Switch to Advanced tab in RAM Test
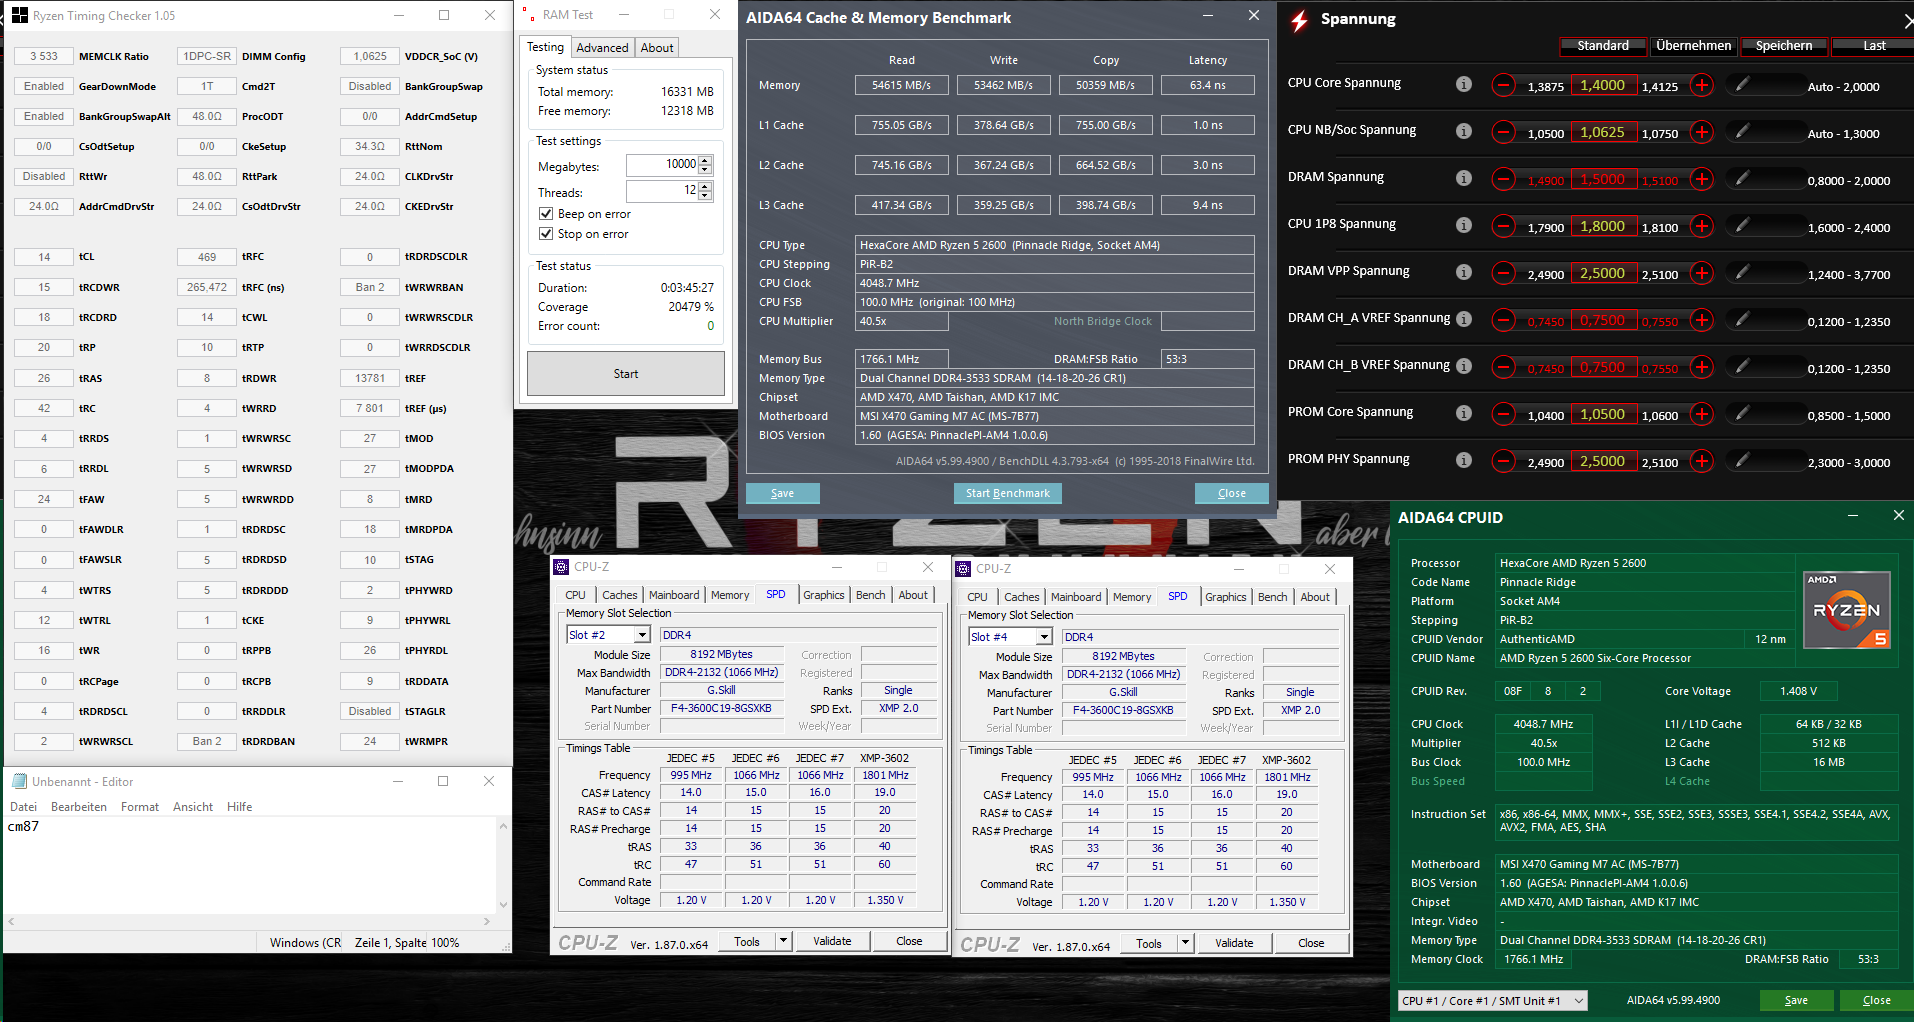1914x1022 pixels. [602, 48]
